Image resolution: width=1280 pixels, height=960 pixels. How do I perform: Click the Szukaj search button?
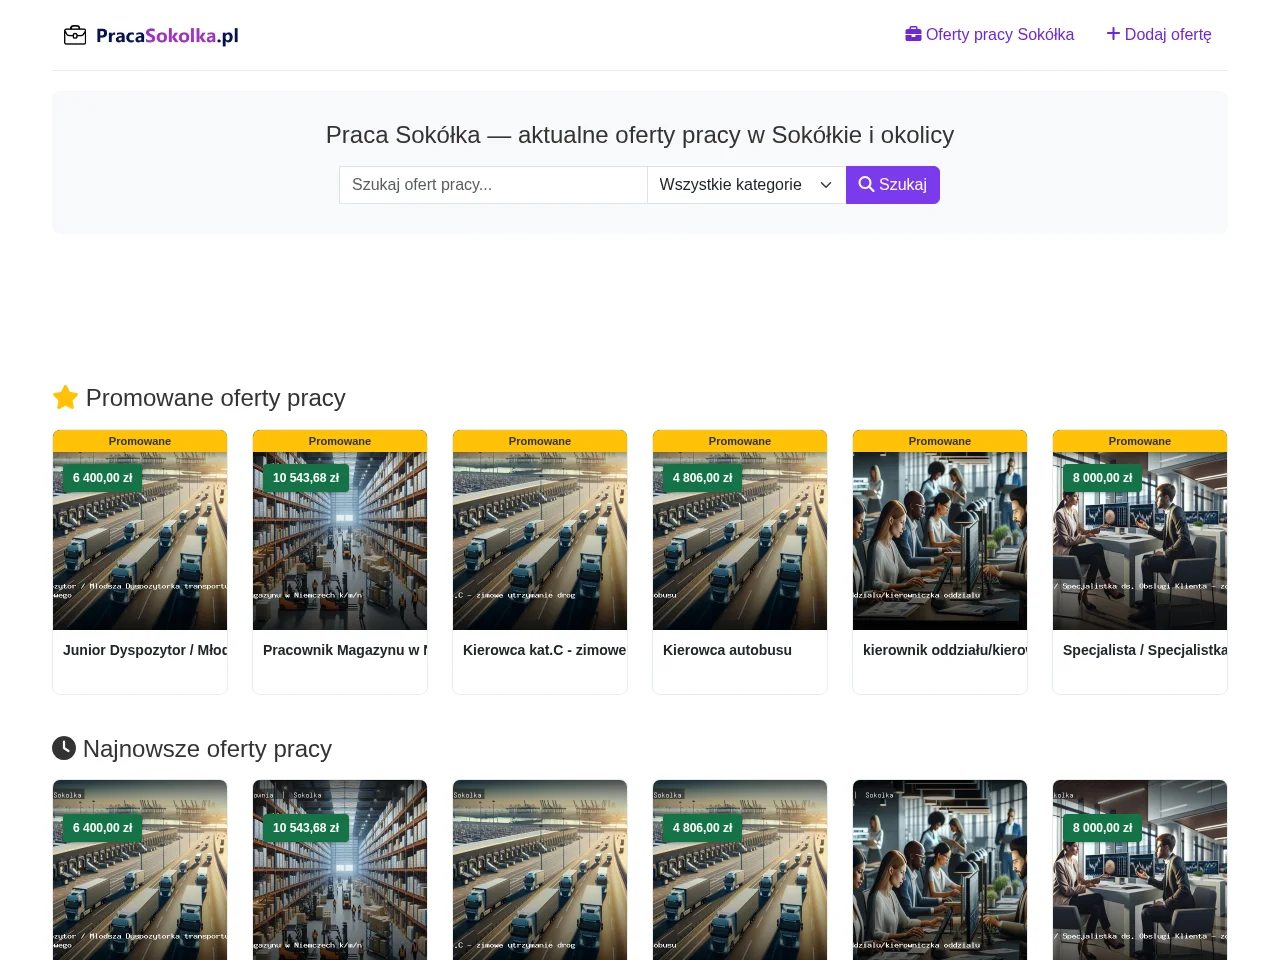click(x=893, y=185)
